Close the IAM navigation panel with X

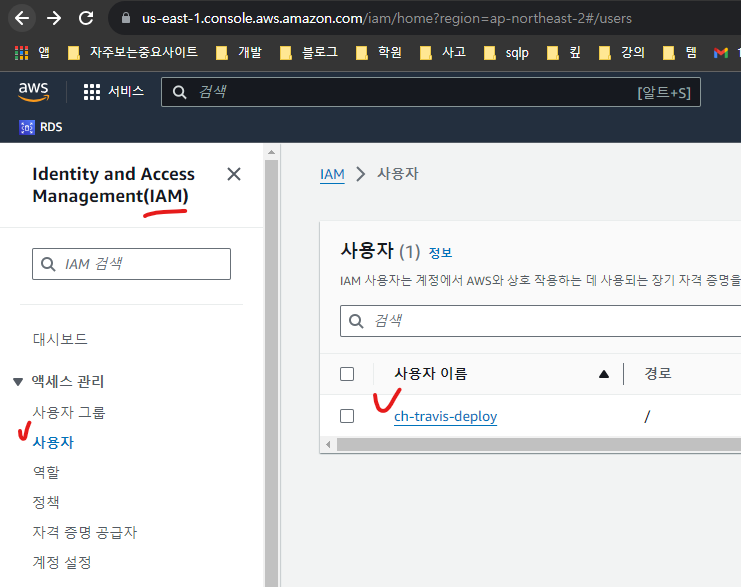[x=234, y=174]
